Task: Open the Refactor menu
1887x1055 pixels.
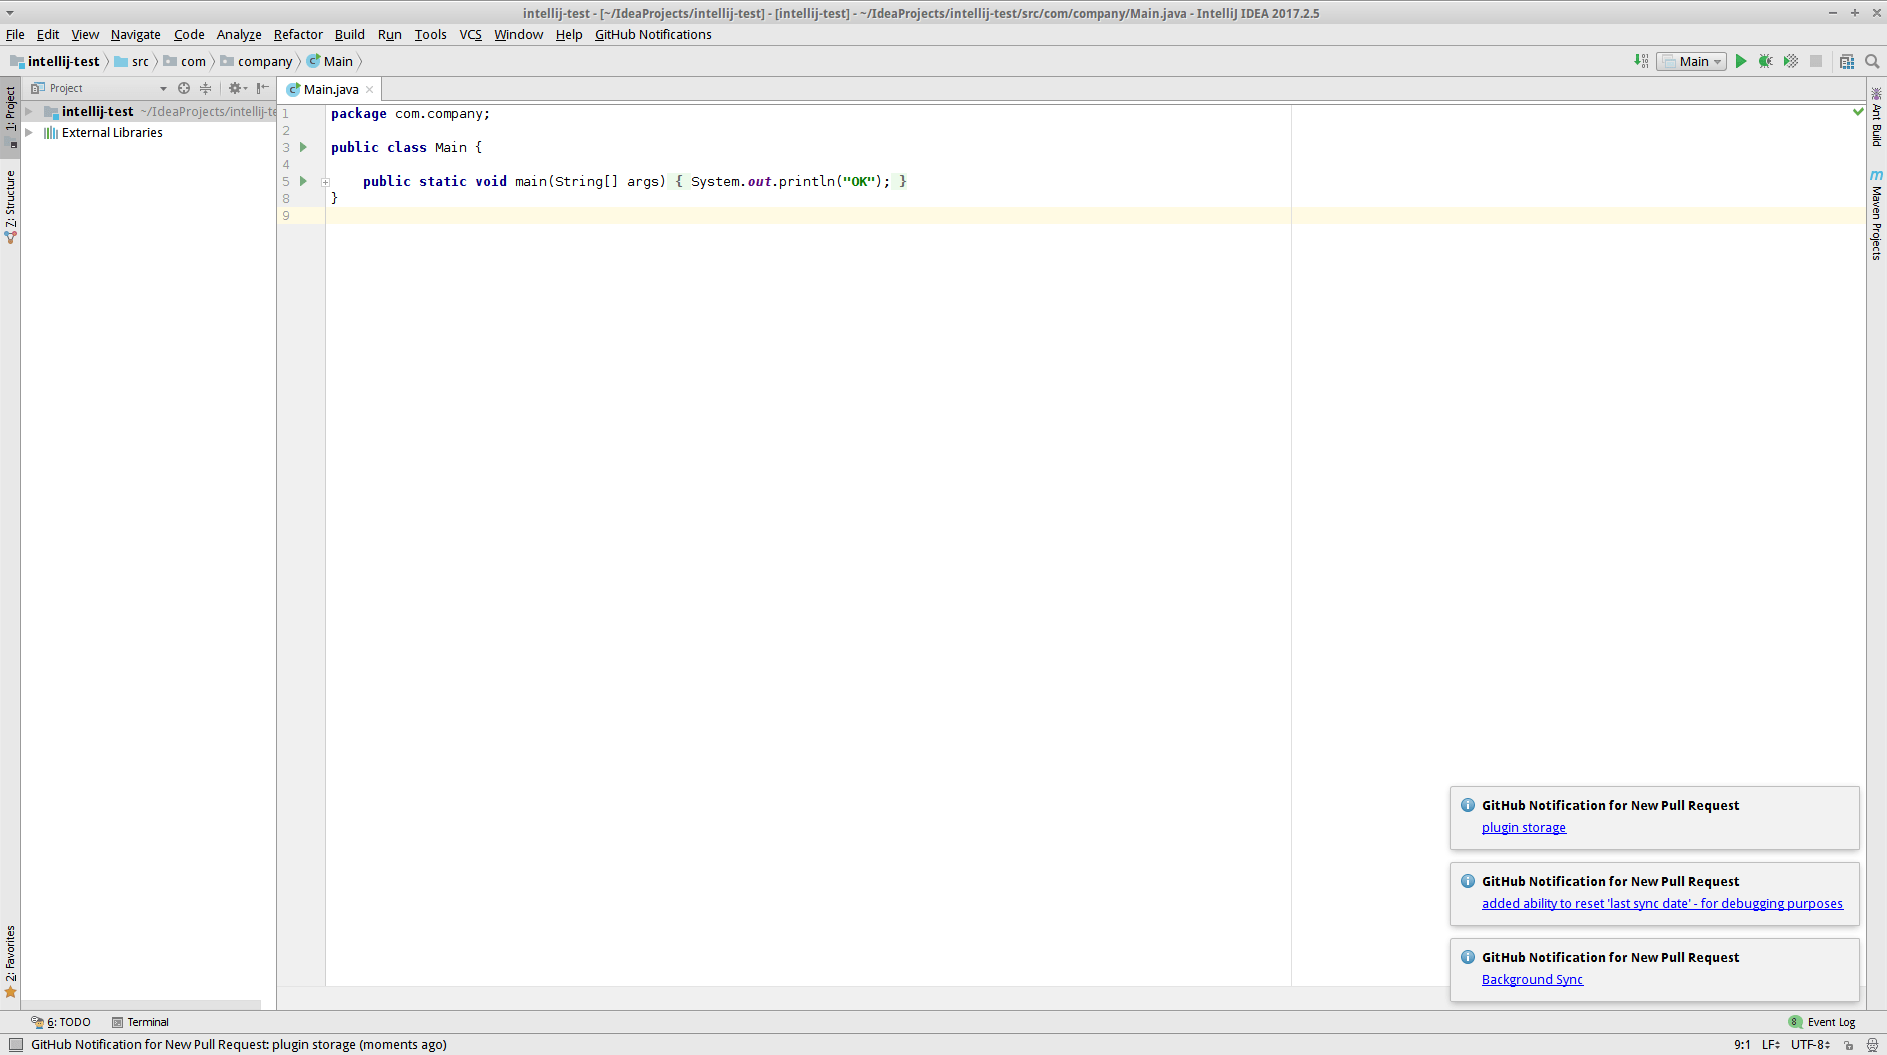Action: tap(297, 34)
